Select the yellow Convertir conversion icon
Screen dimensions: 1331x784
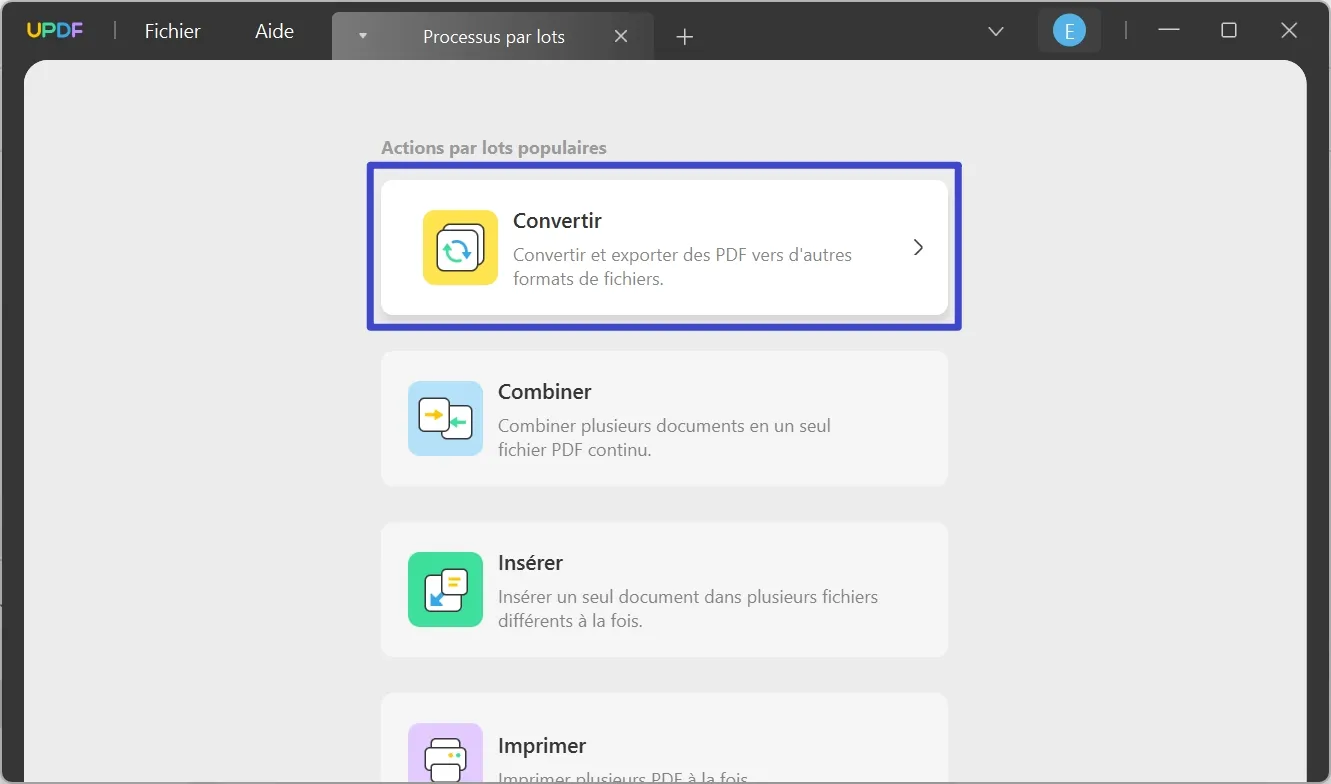[x=459, y=247]
